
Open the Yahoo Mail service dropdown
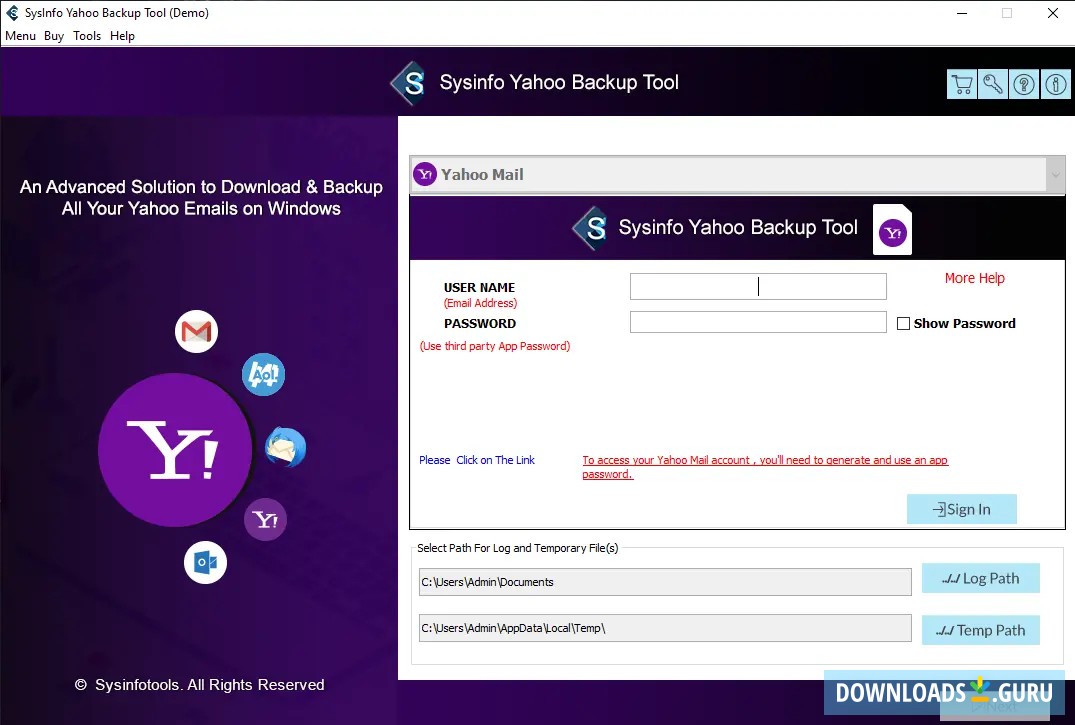(1055, 174)
